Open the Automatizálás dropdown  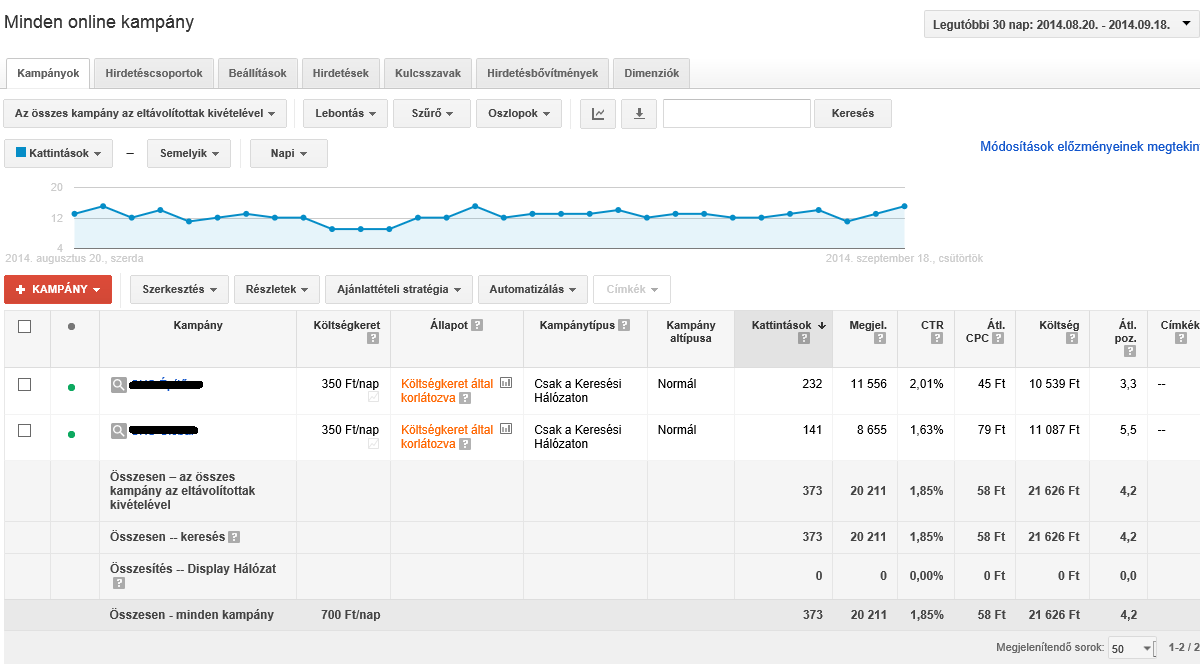pos(532,289)
